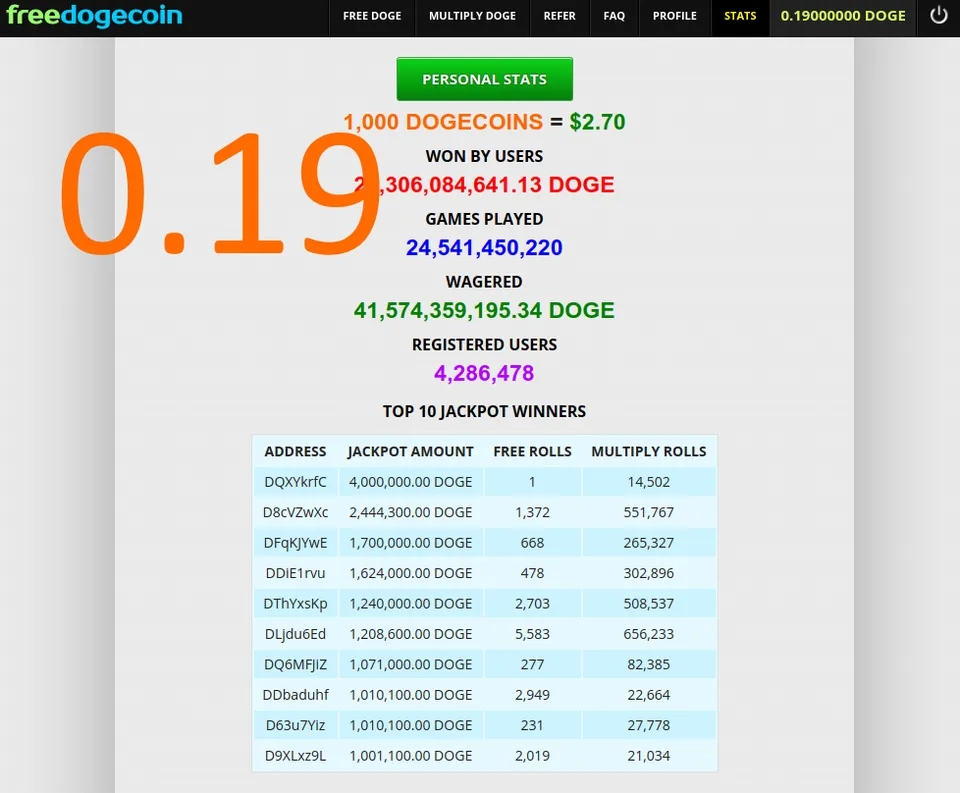The image size is (960, 793).
Task: Click multiply rolls value 21,034
Action: (649, 756)
